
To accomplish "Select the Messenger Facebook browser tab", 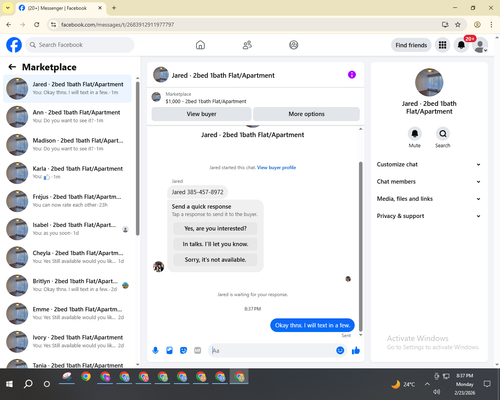I will 61,8.
